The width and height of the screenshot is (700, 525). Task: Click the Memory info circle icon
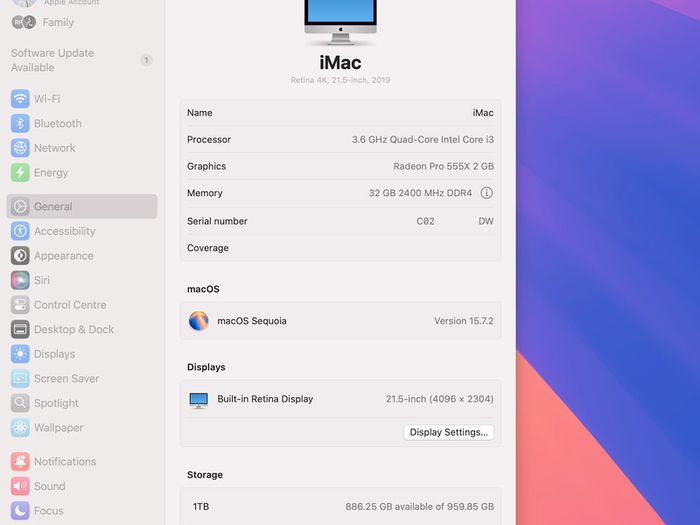pos(486,193)
